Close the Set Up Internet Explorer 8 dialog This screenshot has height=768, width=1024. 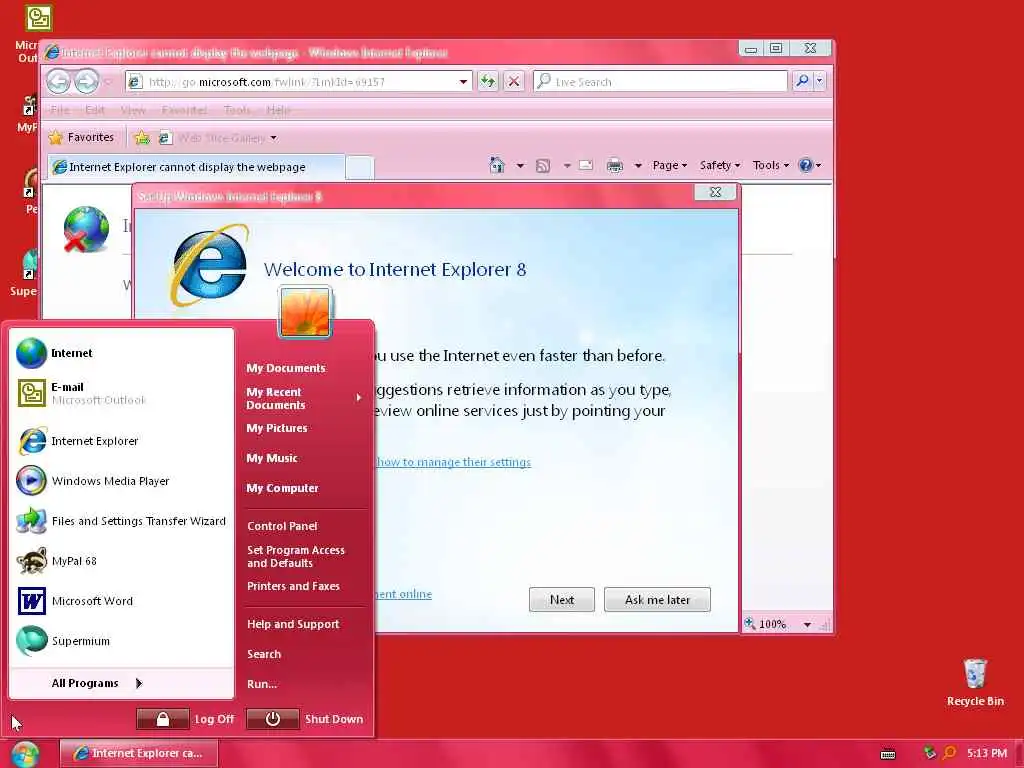pos(715,192)
